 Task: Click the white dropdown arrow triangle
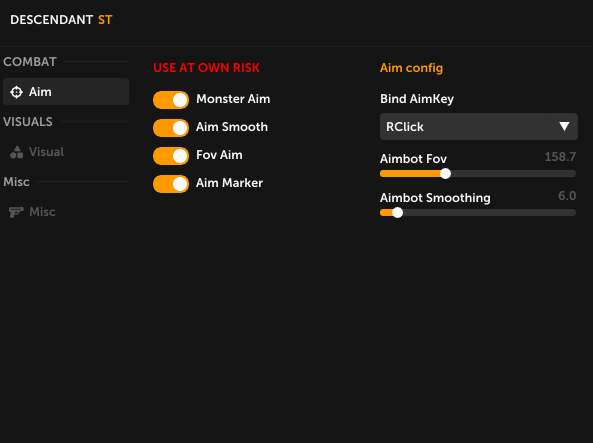click(564, 126)
